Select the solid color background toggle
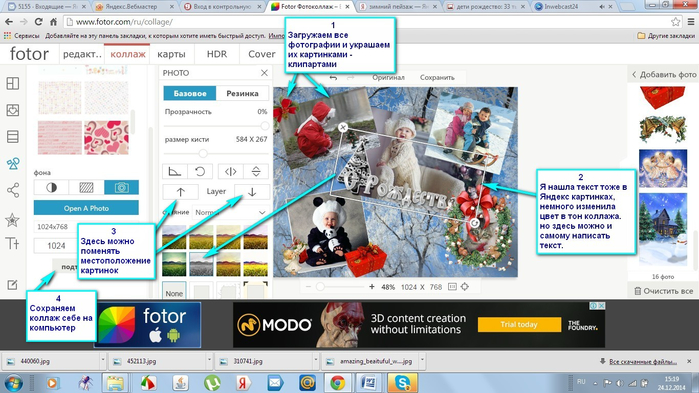This screenshot has height=393, width=699. click(x=51, y=188)
